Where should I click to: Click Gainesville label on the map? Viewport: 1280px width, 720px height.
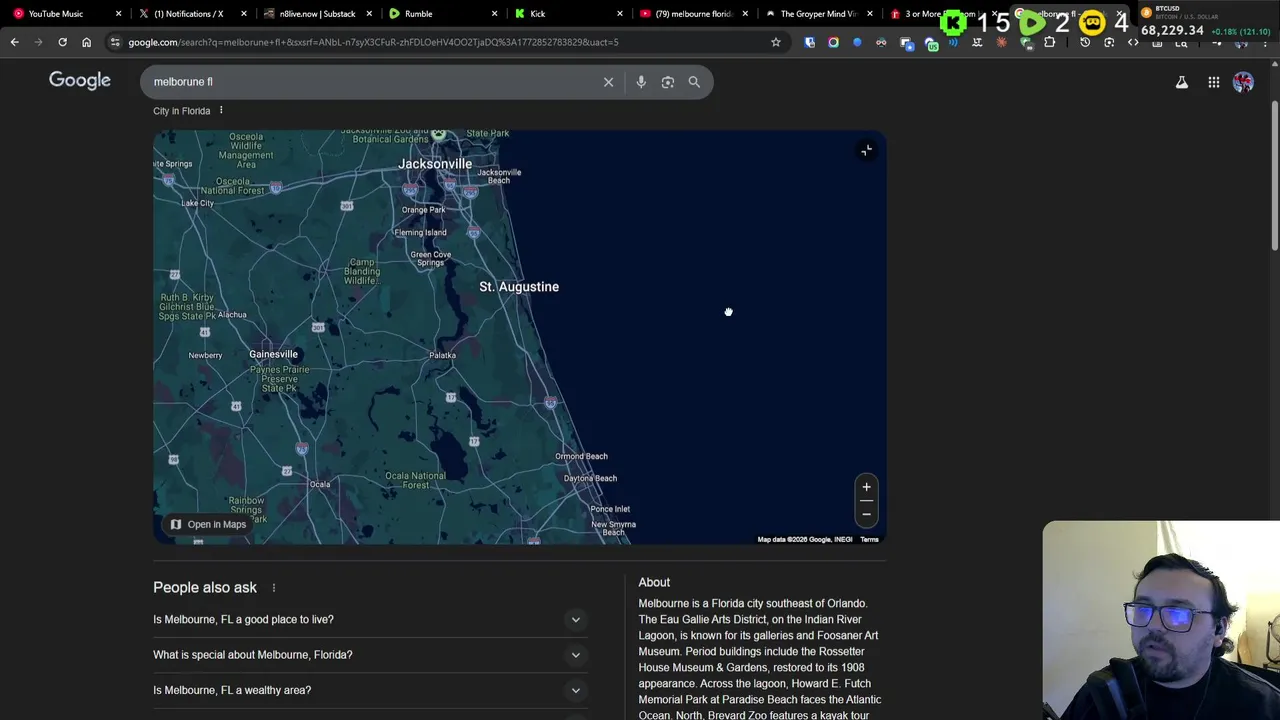[273, 354]
